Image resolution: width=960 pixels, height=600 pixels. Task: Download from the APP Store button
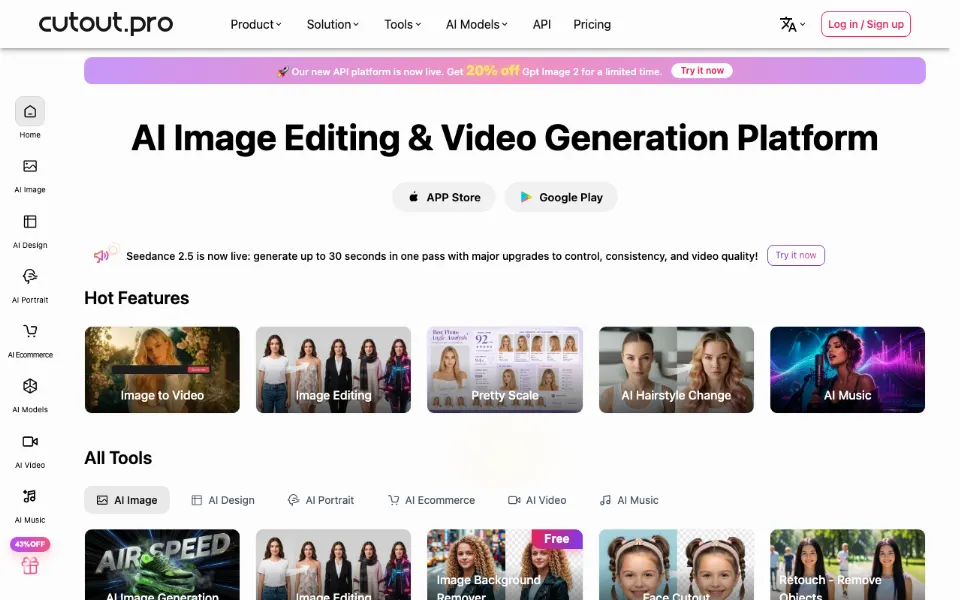click(444, 197)
